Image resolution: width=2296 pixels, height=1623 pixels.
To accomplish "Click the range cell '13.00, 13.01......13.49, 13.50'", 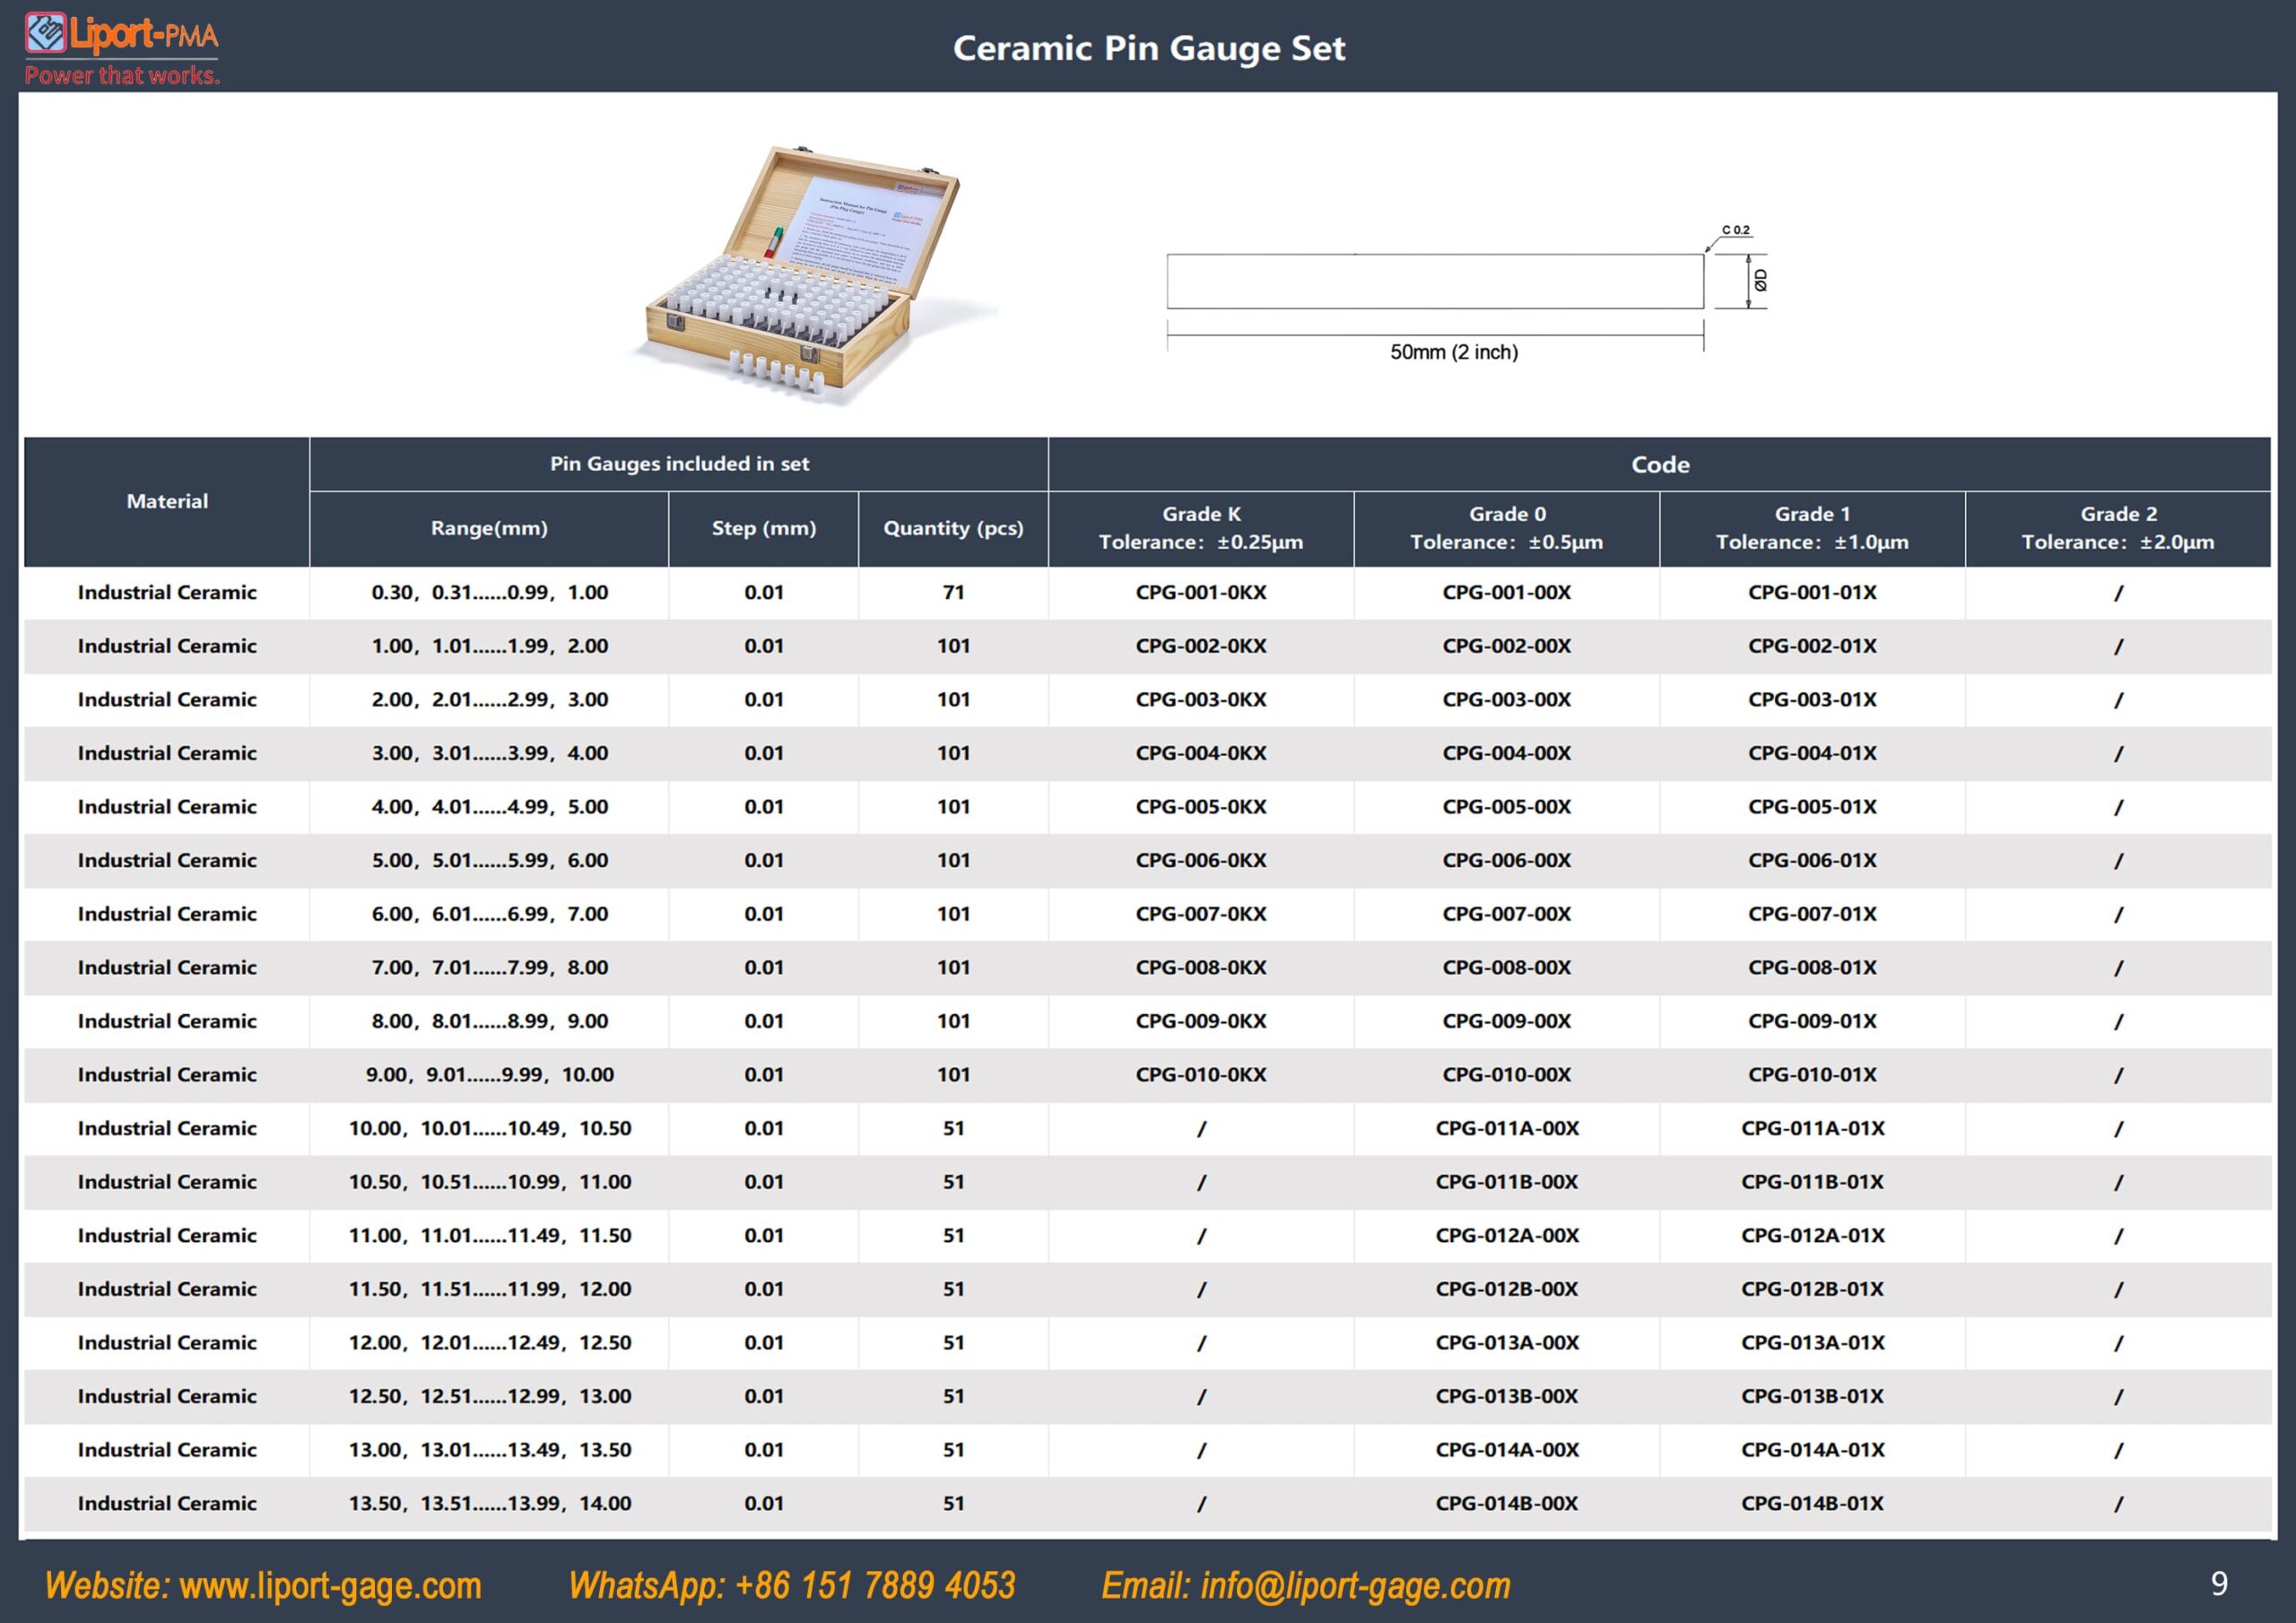I will click(489, 1450).
